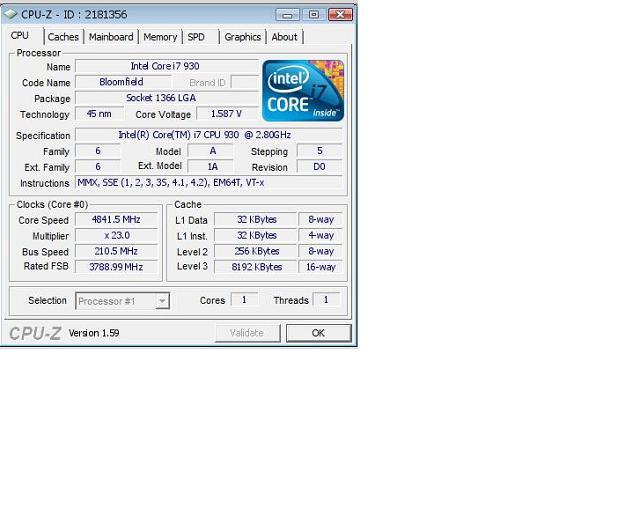The height and width of the screenshot is (512, 640).
Task: Click the Validate button
Action: [x=247, y=333]
